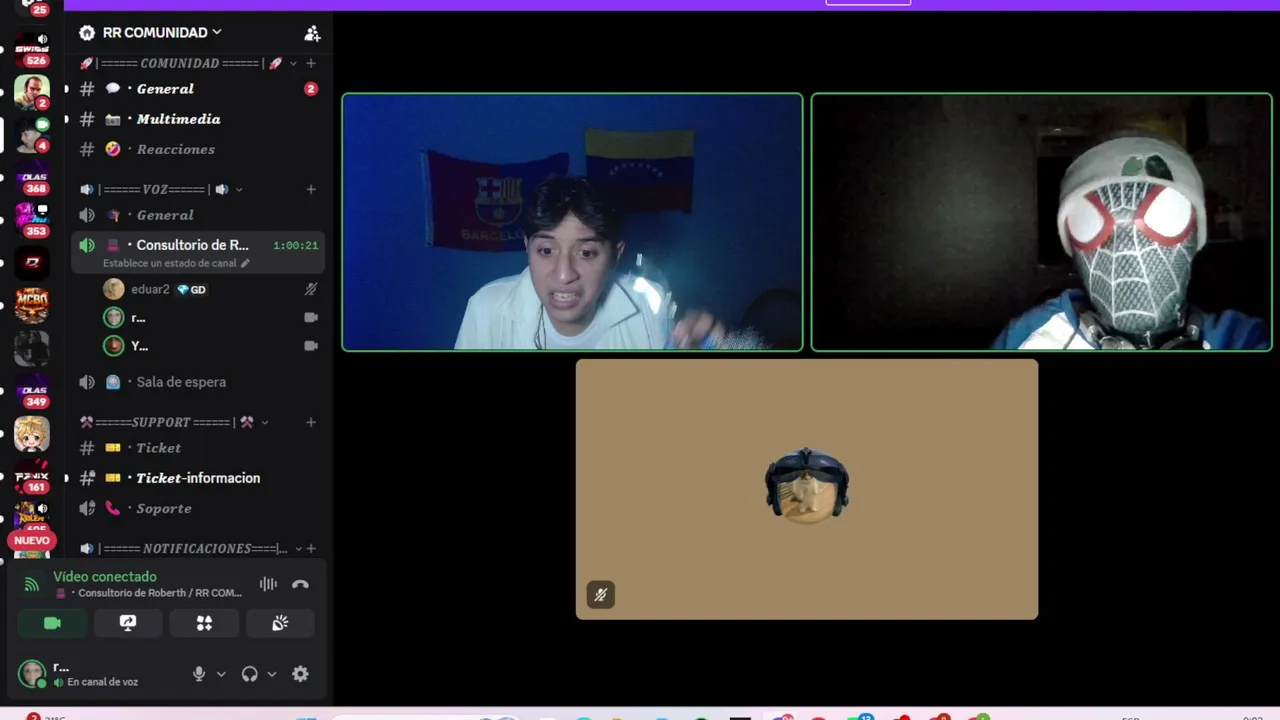Click the camera icon beside user r...

[x=311, y=318]
